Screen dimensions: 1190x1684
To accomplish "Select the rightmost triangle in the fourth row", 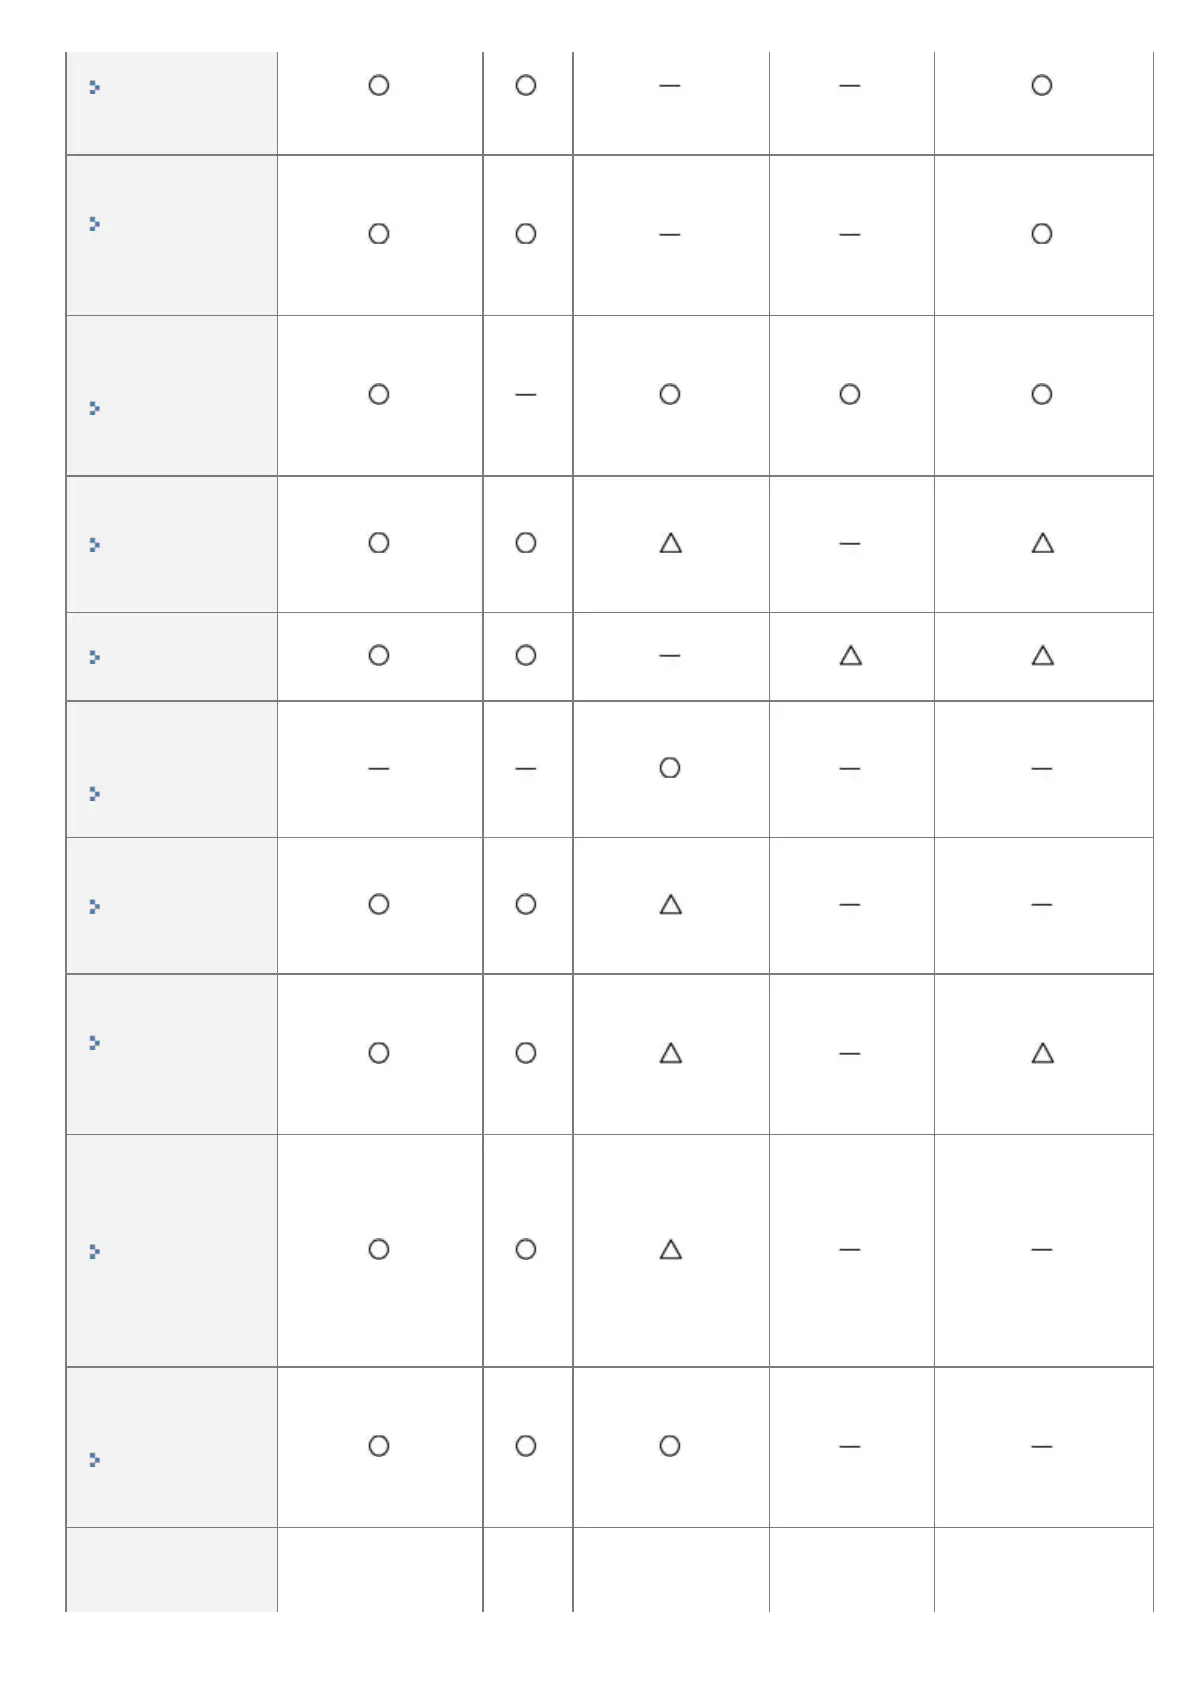I will (x=1042, y=544).
